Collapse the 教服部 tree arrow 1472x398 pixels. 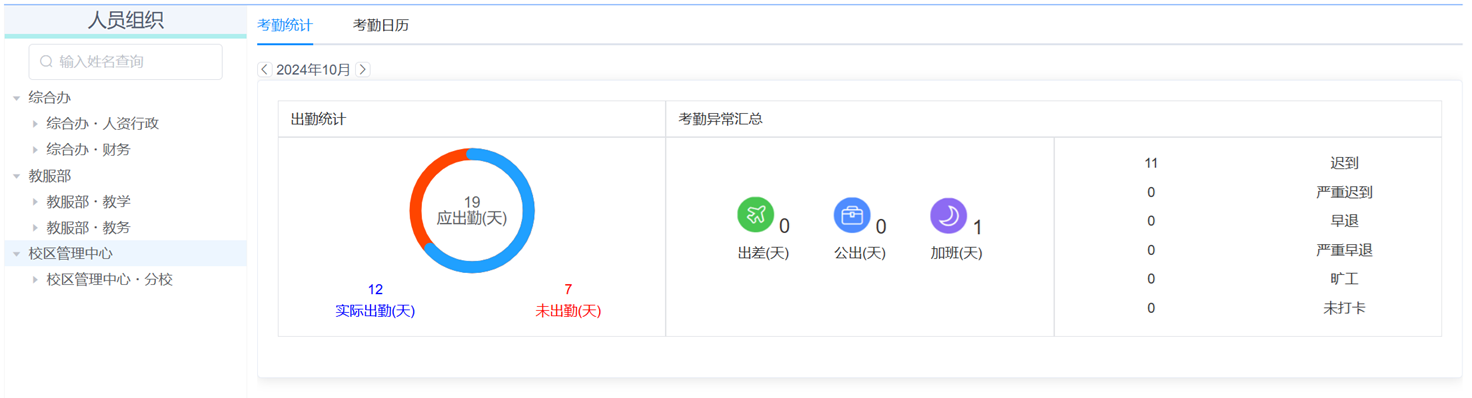point(16,176)
